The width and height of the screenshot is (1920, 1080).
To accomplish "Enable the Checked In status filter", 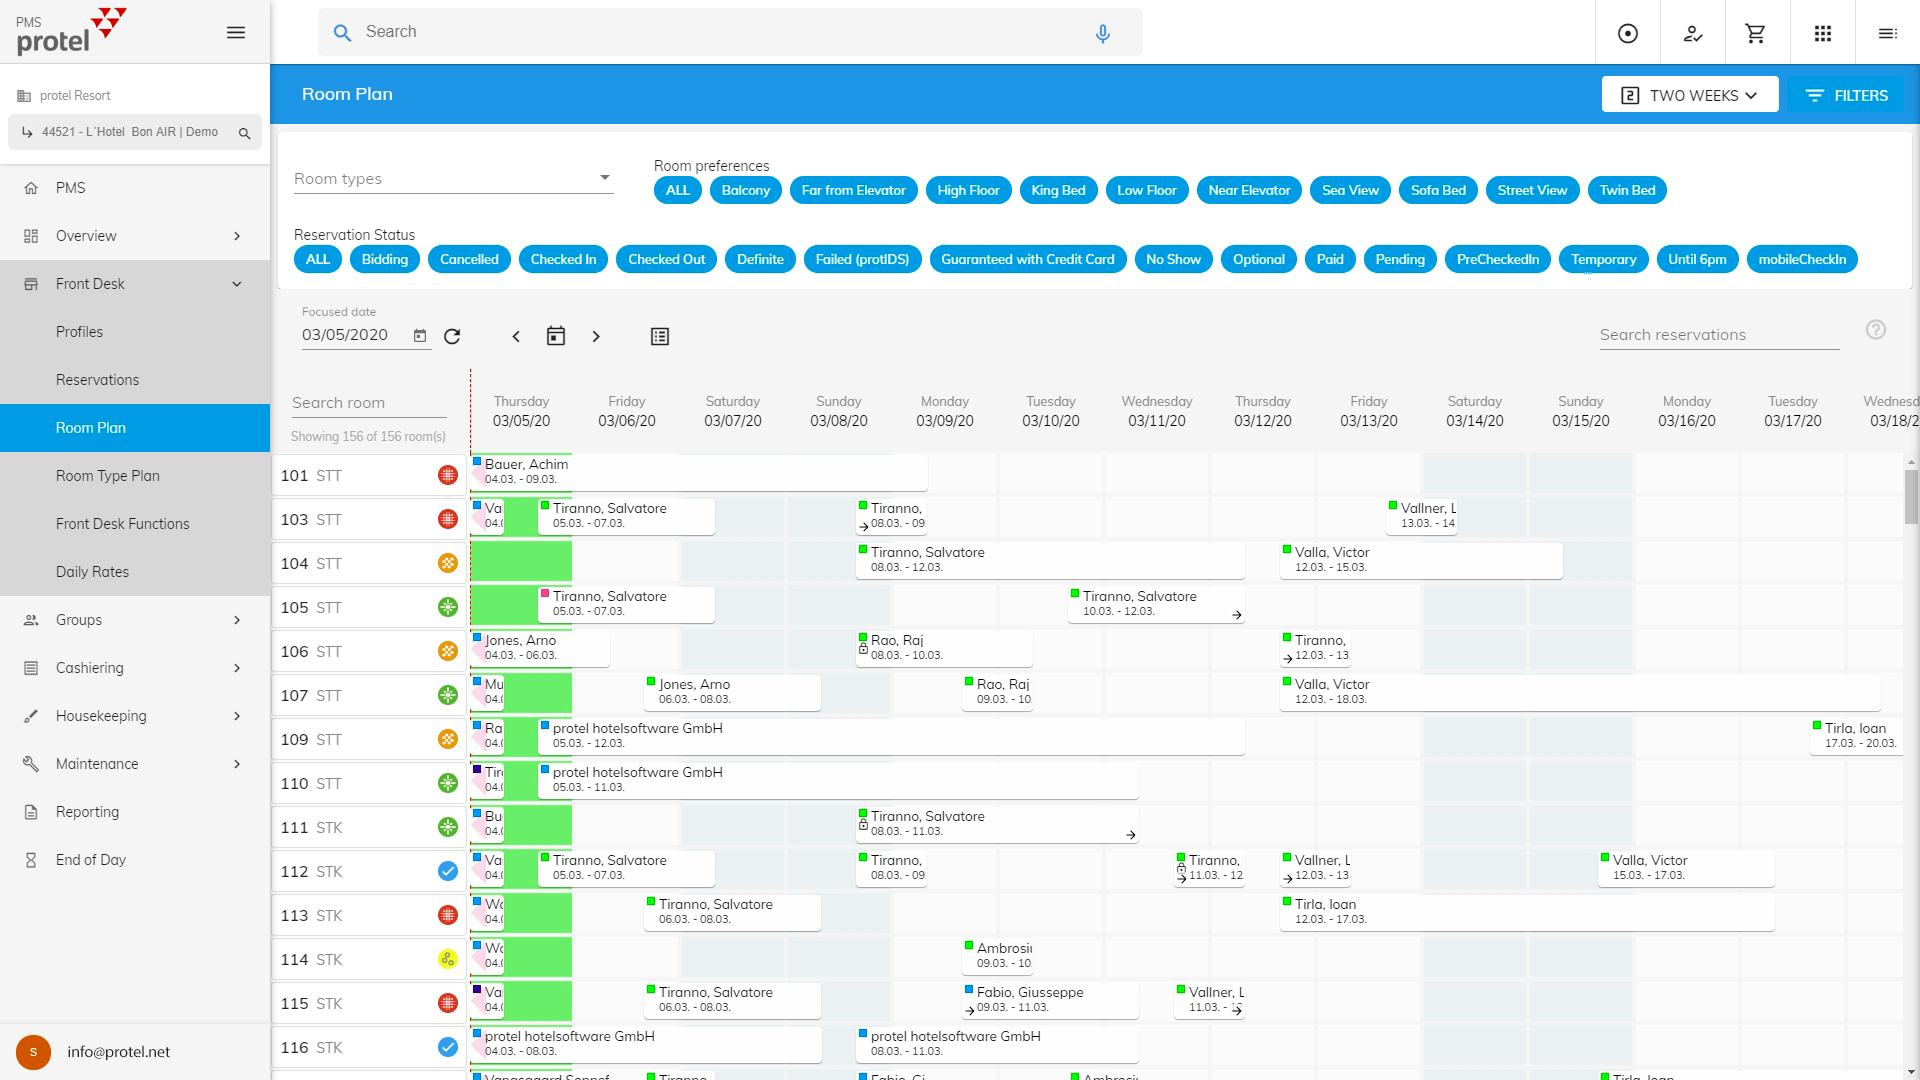I will (x=563, y=259).
